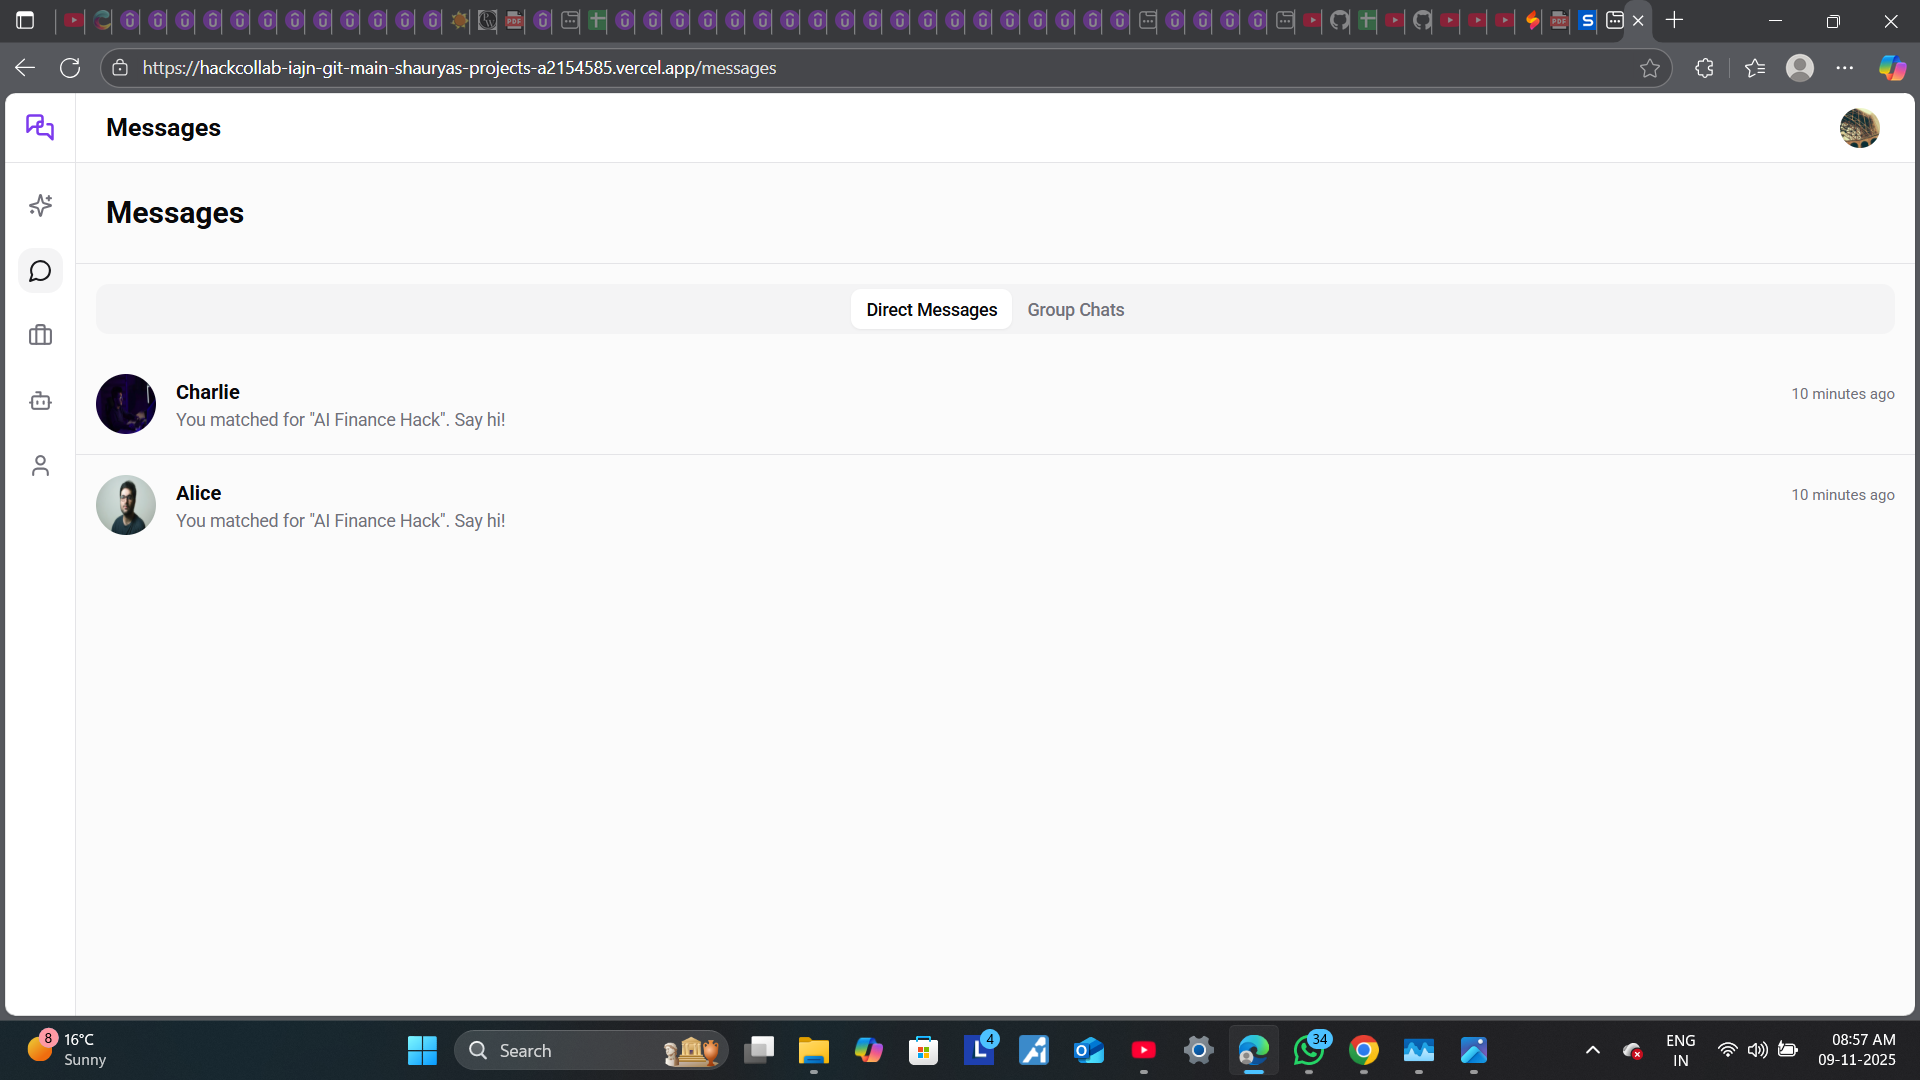The height and width of the screenshot is (1080, 1920).
Task: Click Charlie's profile picture thumbnail
Action: click(125, 404)
